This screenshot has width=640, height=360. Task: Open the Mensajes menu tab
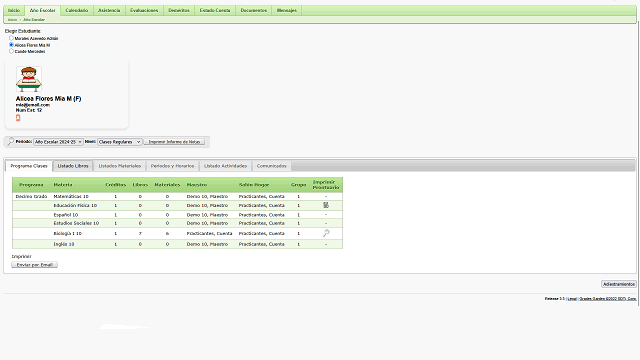287,10
